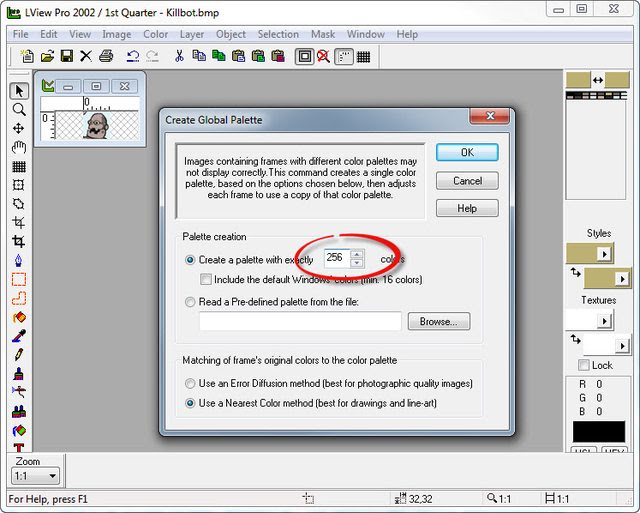The height and width of the screenshot is (513, 640).
Task: Select the hand pan tool
Action: click(19, 147)
